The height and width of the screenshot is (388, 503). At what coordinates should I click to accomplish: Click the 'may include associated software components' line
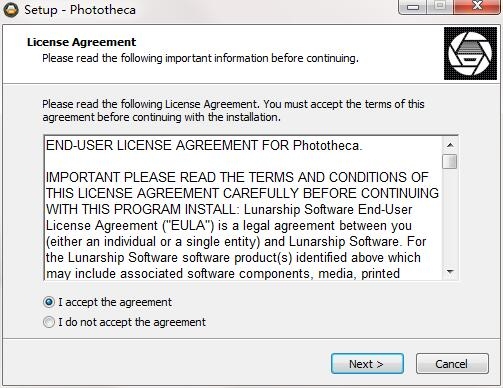pyautogui.click(x=223, y=274)
